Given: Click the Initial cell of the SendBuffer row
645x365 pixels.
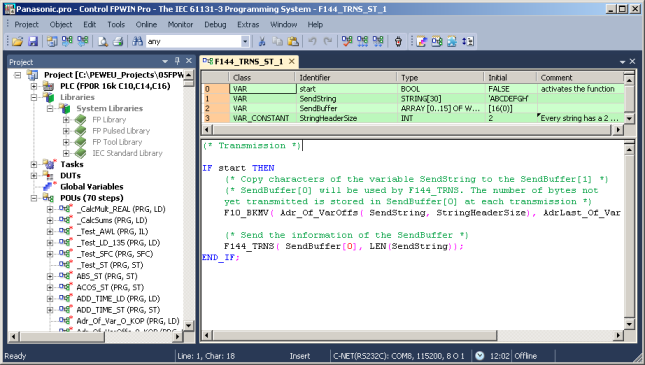Looking at the screenshot, I should click(x=510, y=108).
